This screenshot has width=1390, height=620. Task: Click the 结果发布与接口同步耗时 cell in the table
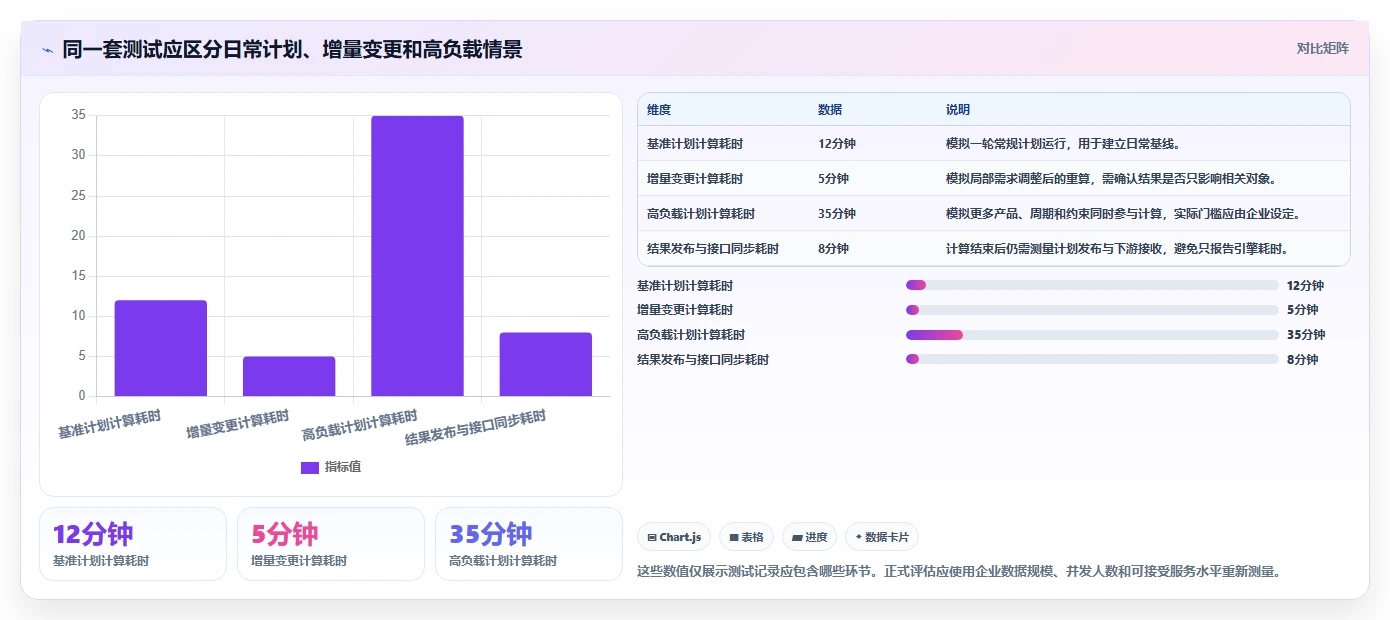point(713,249)
